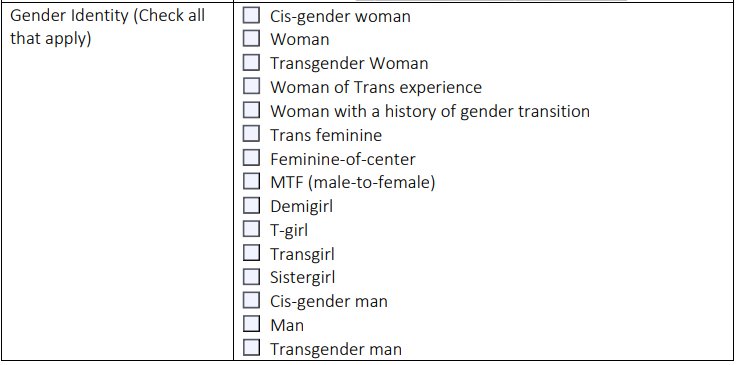Select the Transgender Woman checkbox
The image size is (737, 365).
point(251,62)
